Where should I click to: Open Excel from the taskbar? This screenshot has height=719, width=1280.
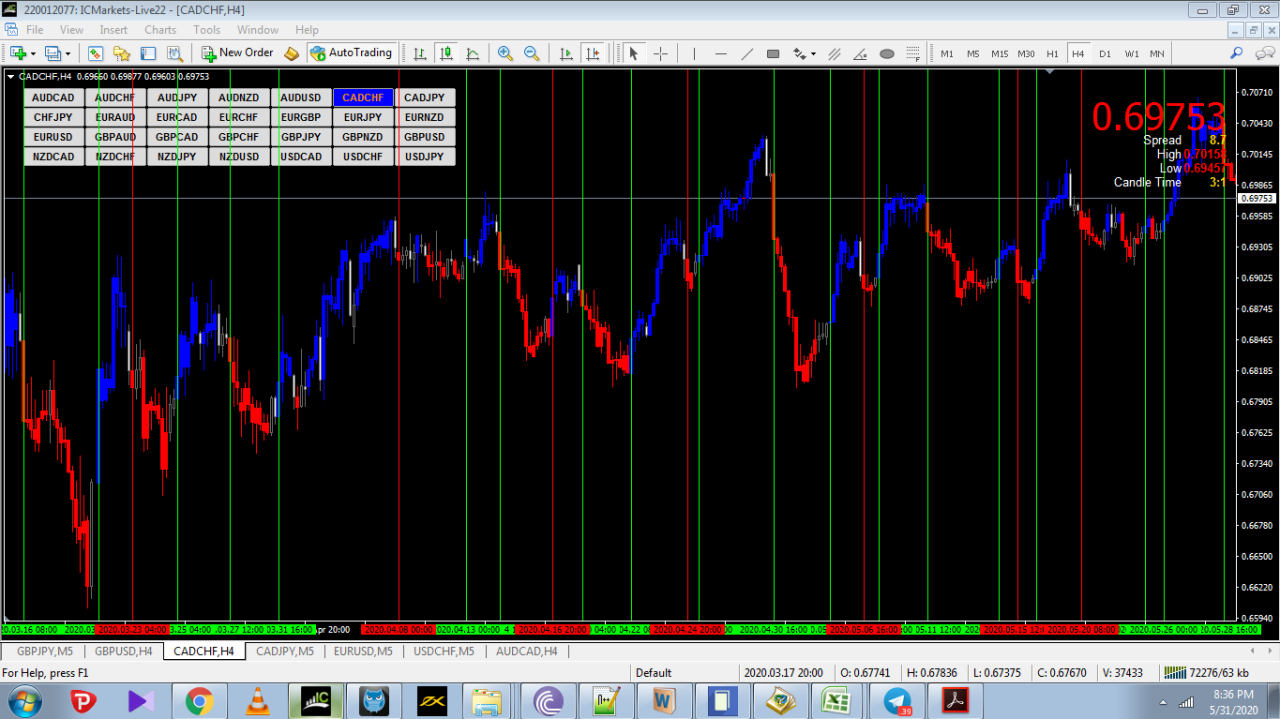tap(835, 702)
